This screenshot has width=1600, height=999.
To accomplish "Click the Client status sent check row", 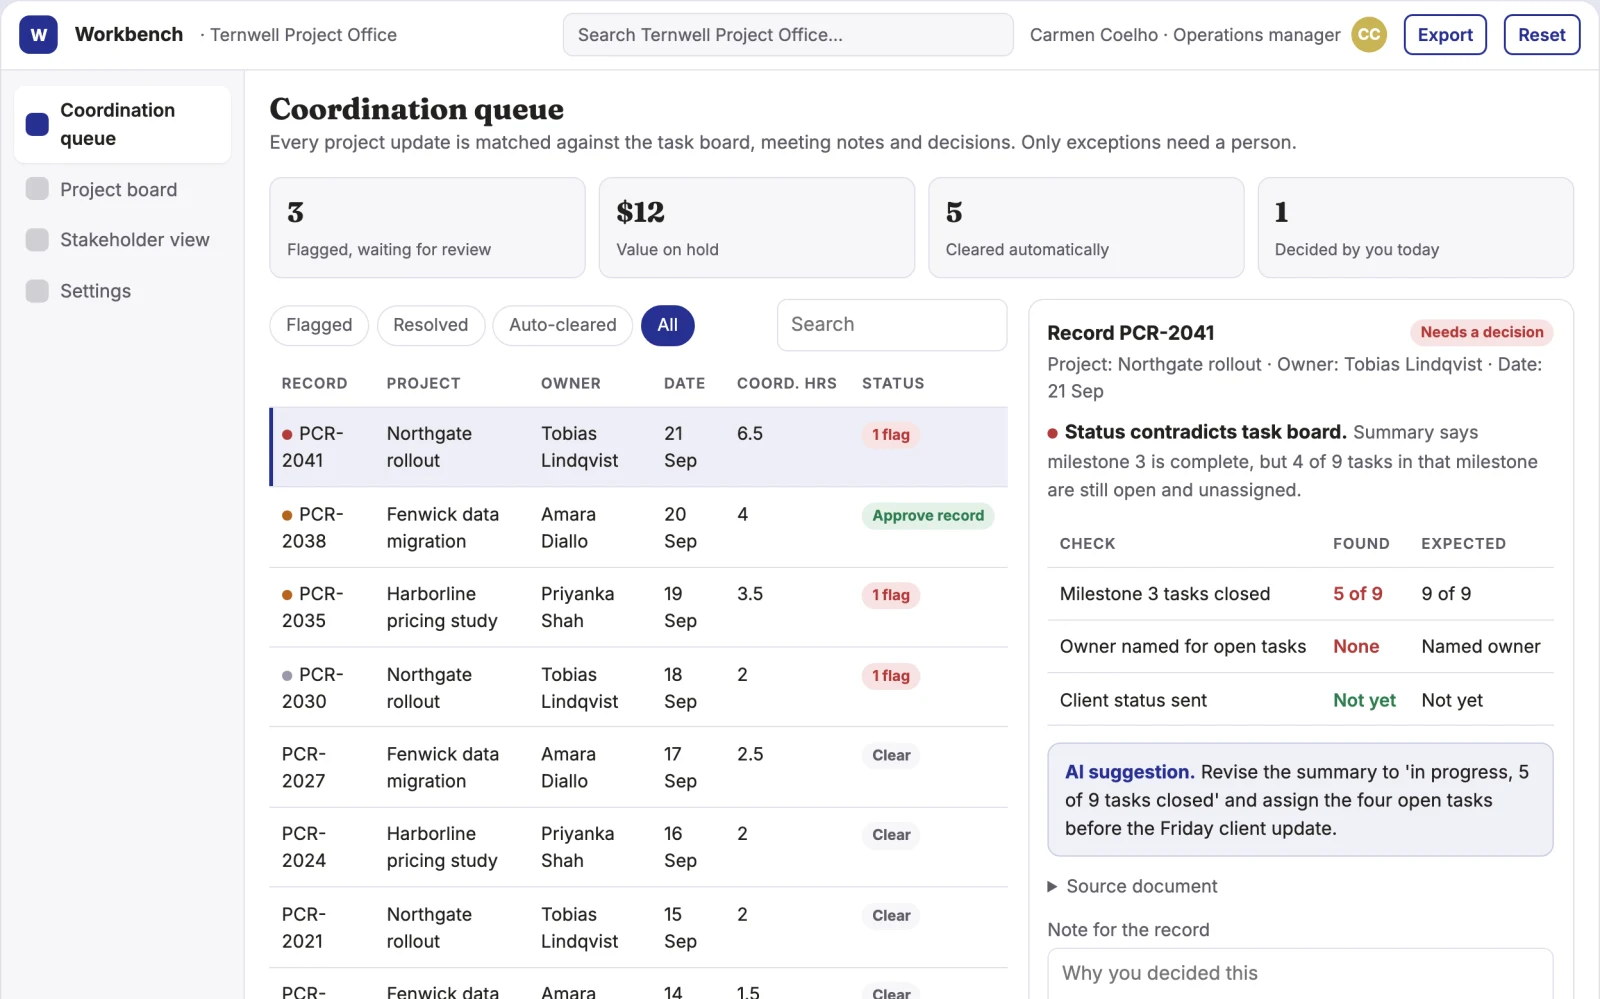I will (x=1300, y=700).
